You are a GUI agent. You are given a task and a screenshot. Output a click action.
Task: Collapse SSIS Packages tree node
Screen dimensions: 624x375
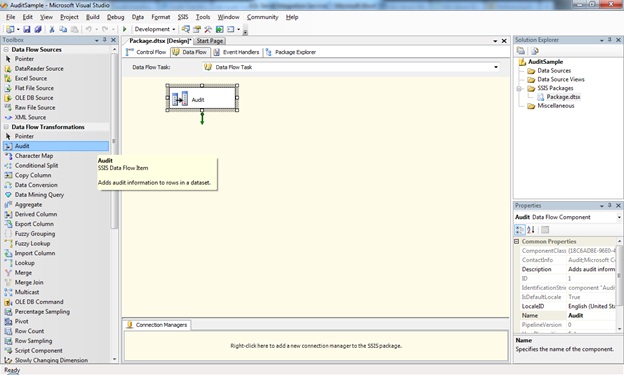519,88
